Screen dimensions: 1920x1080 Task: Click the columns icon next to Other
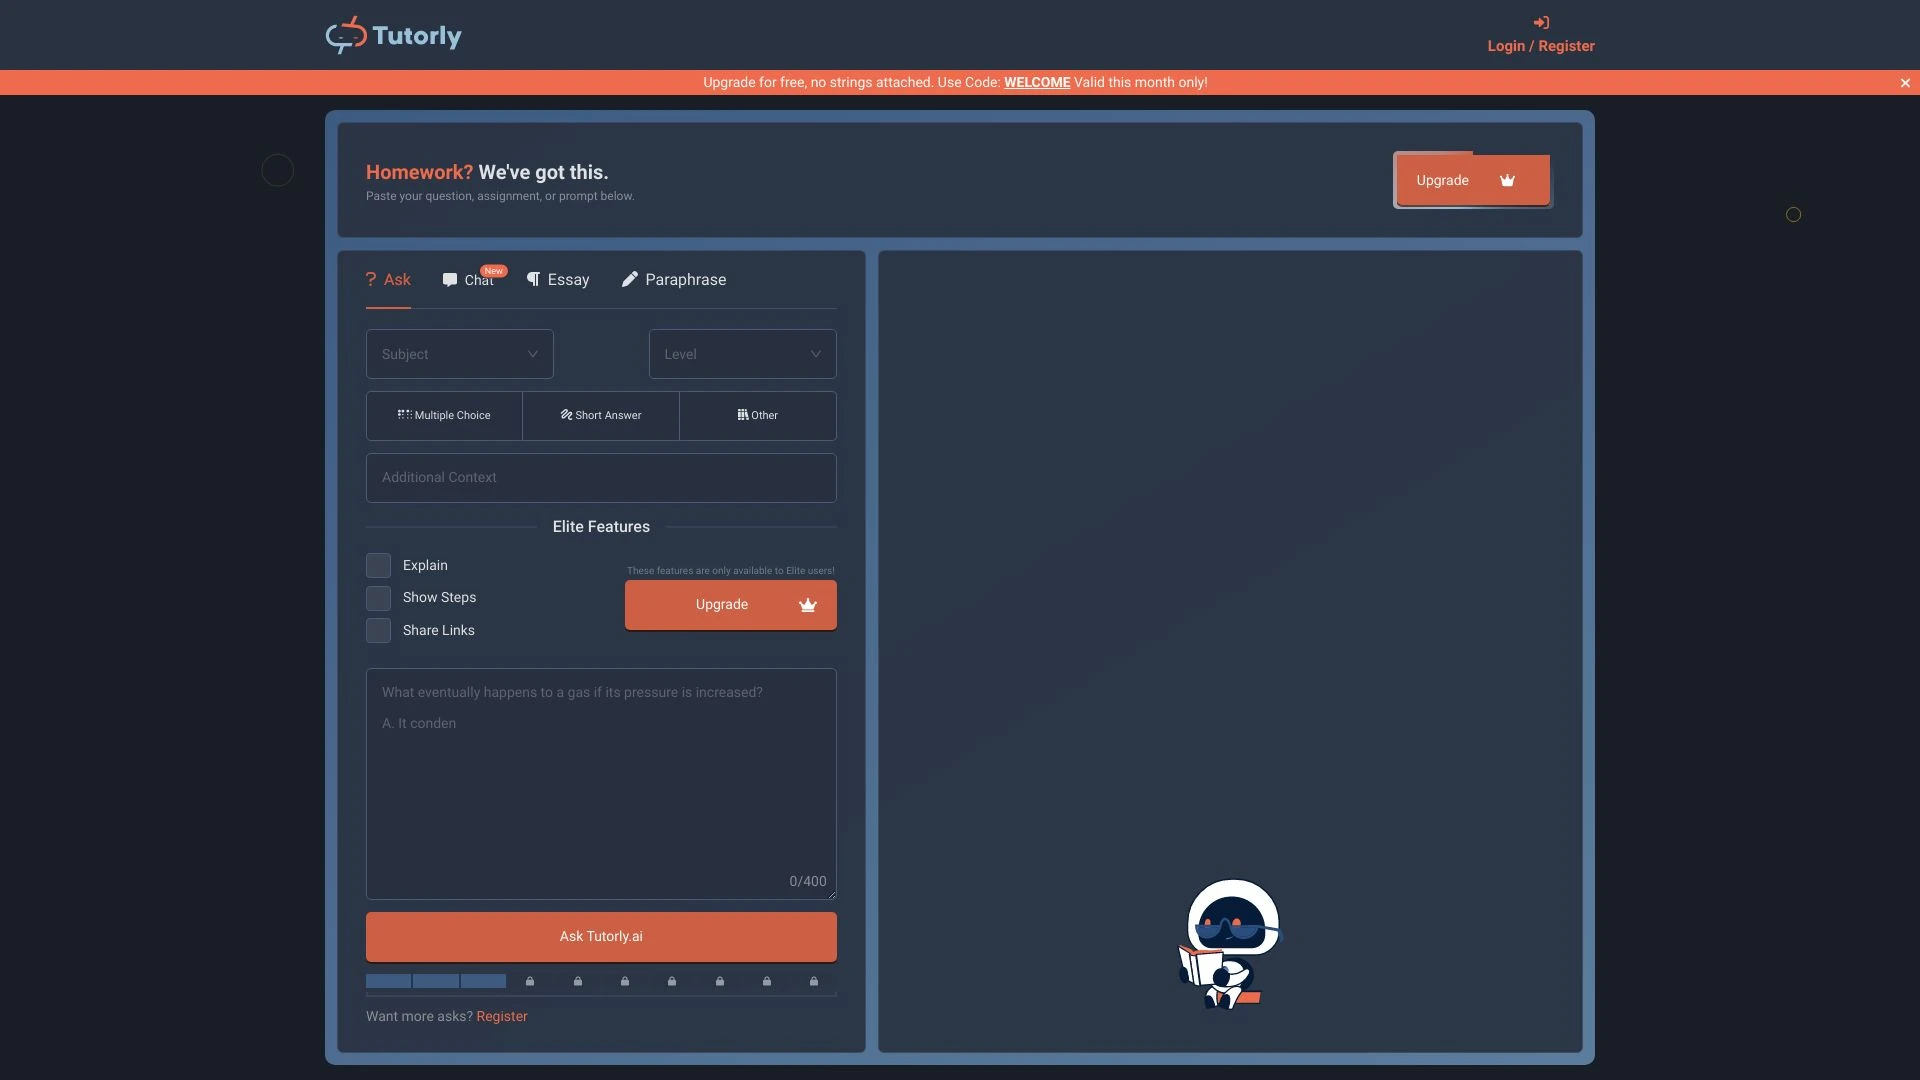(743, 414)
